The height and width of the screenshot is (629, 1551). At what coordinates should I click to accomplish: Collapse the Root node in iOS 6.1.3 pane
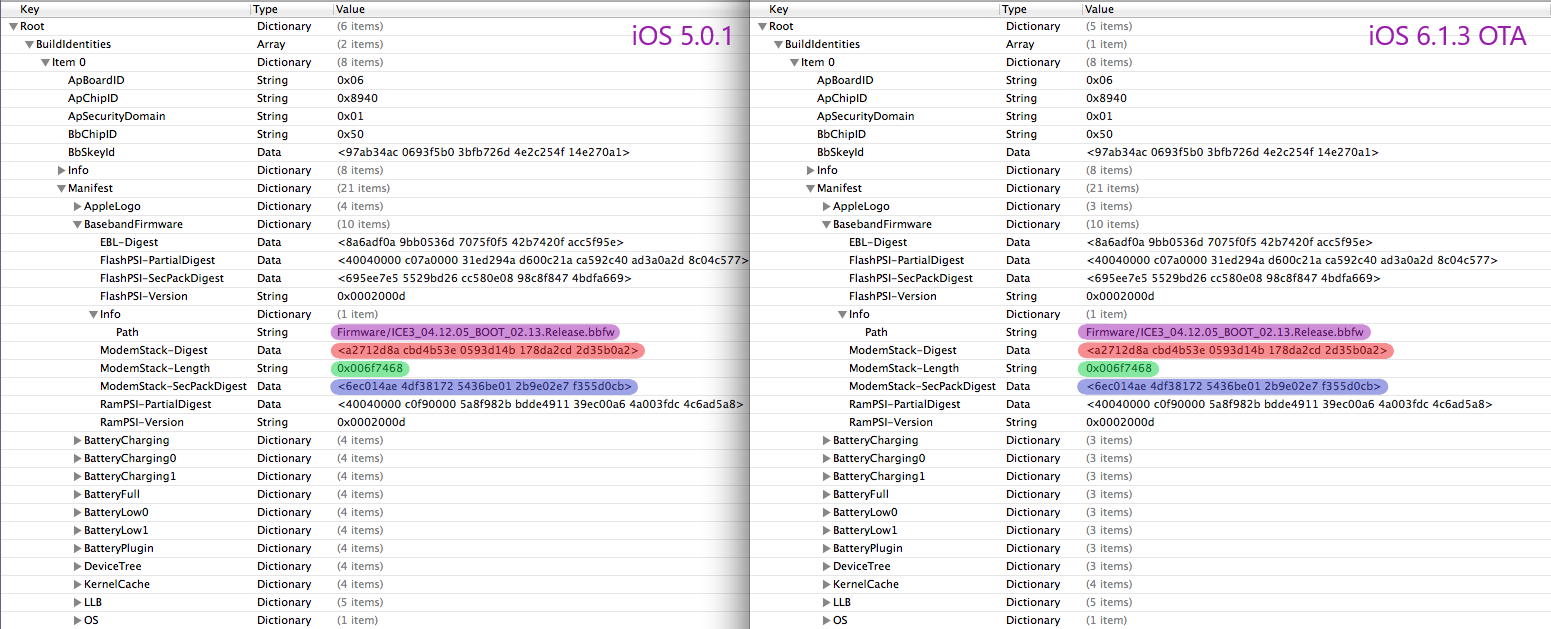coord(762,26)
